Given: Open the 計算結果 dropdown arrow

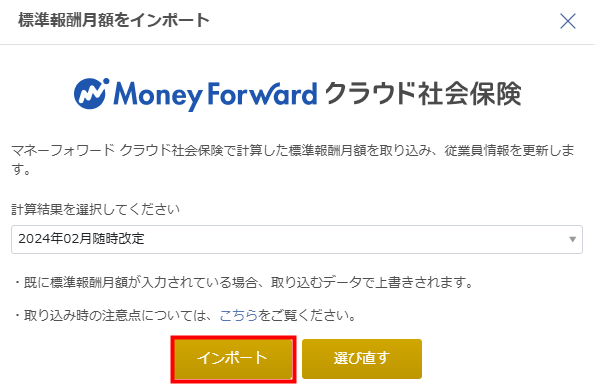Looking at the screenshot, I should point(572,239).
